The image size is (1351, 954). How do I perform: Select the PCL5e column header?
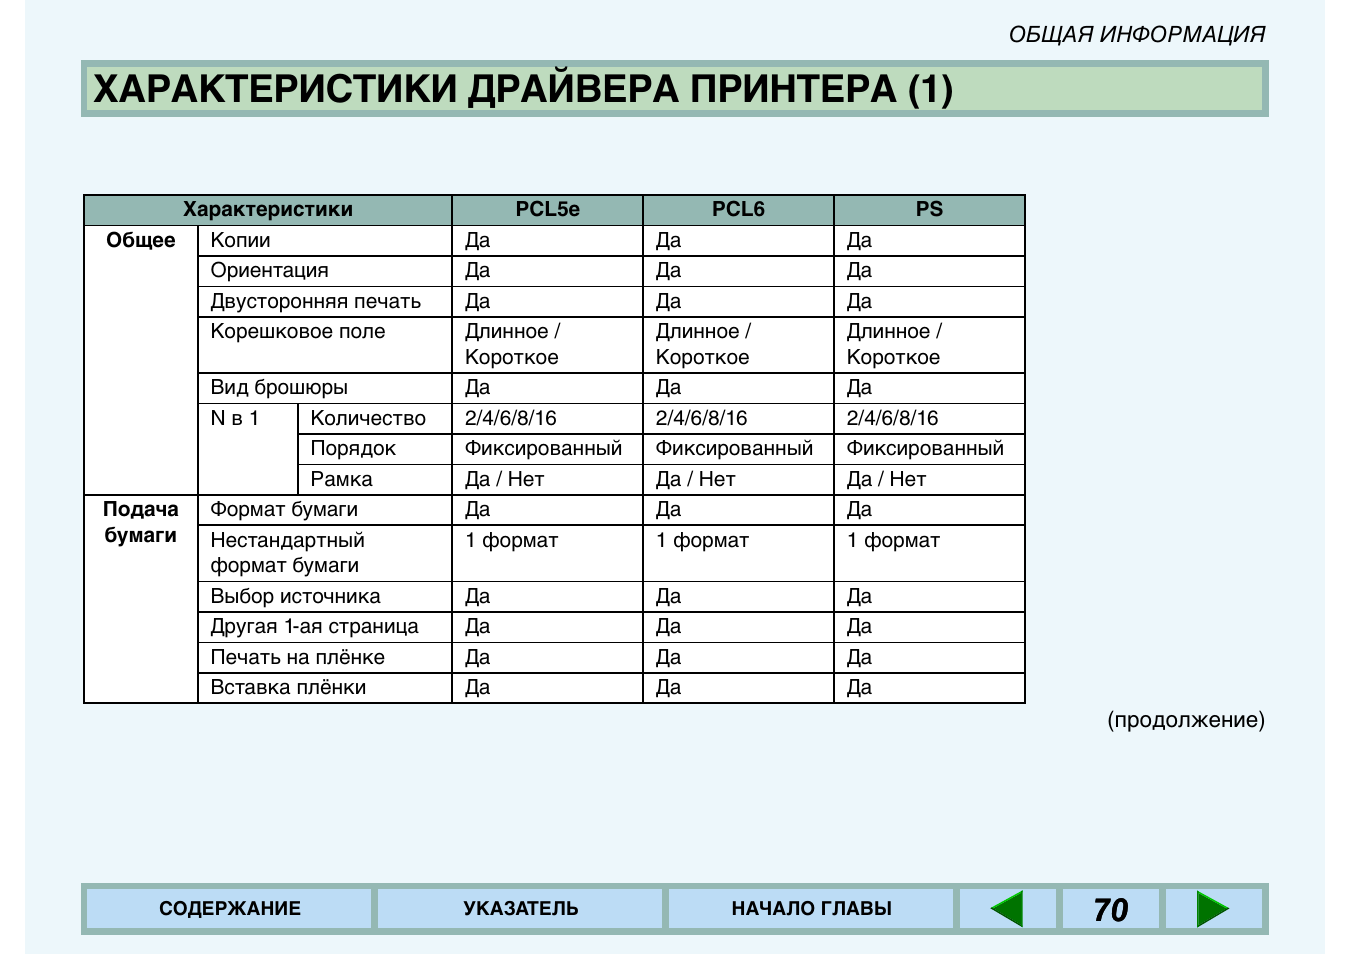point(547,210)
